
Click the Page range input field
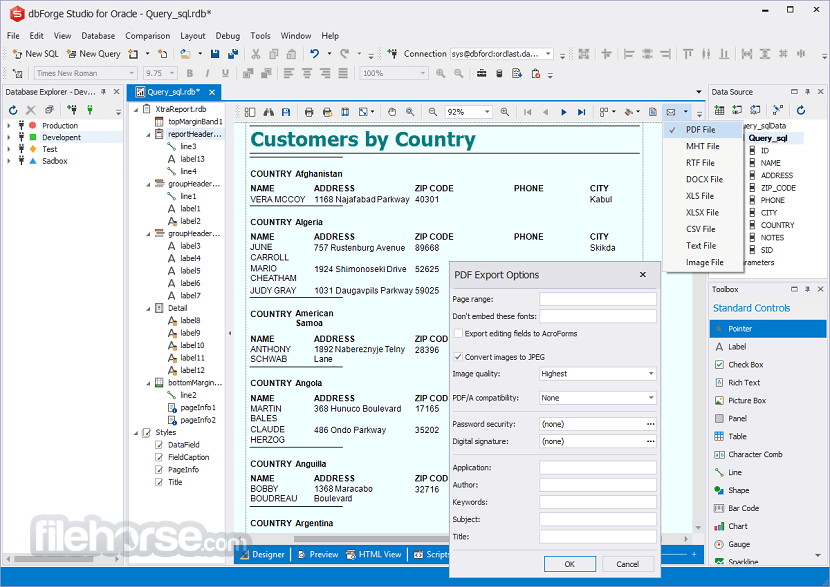[x=598, y=299]
